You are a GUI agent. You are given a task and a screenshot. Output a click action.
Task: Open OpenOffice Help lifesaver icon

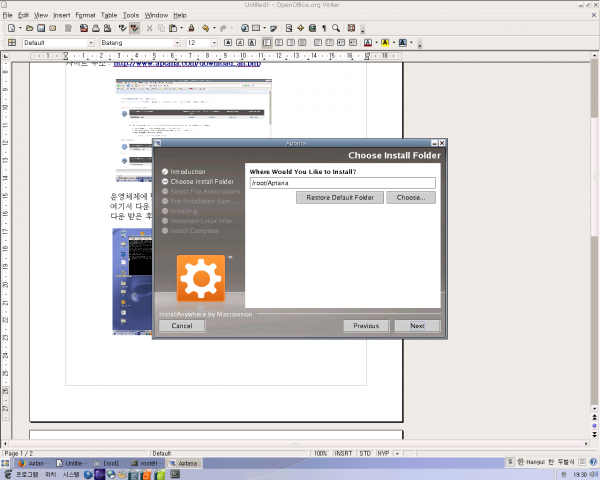tap(351, 28)
